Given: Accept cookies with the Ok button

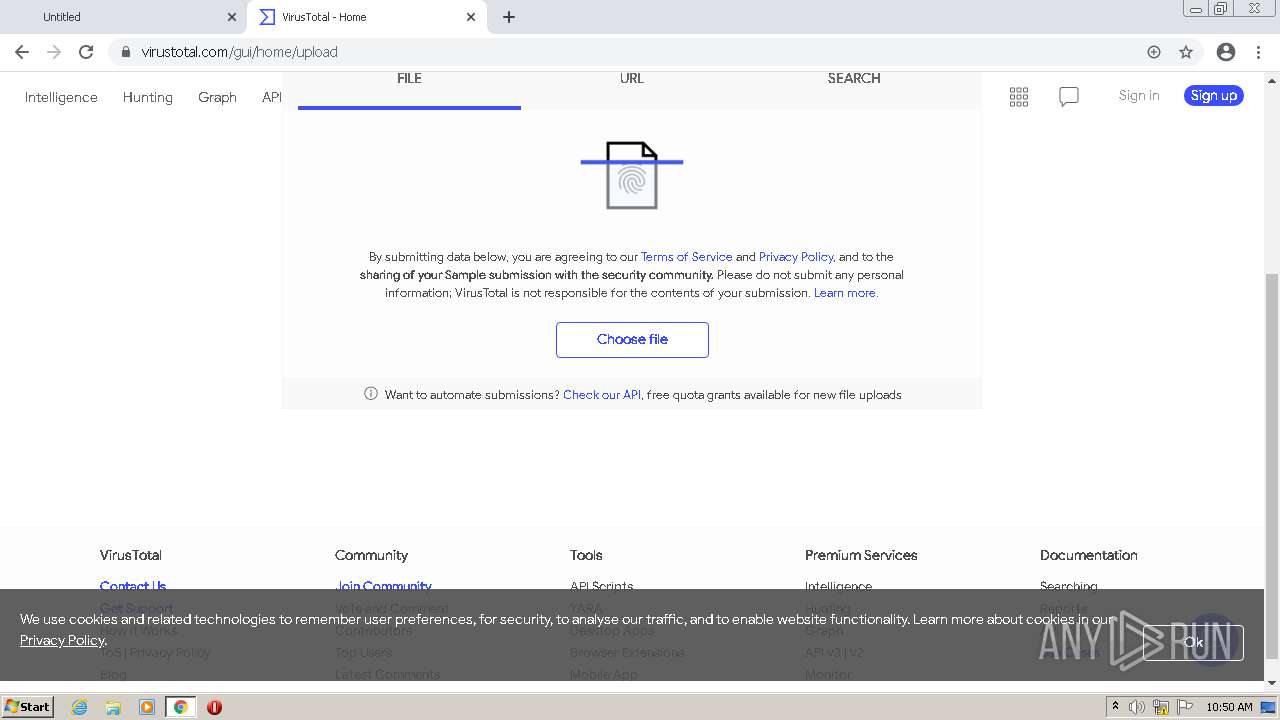Looking at the screenshot, I should [1194, 643].
